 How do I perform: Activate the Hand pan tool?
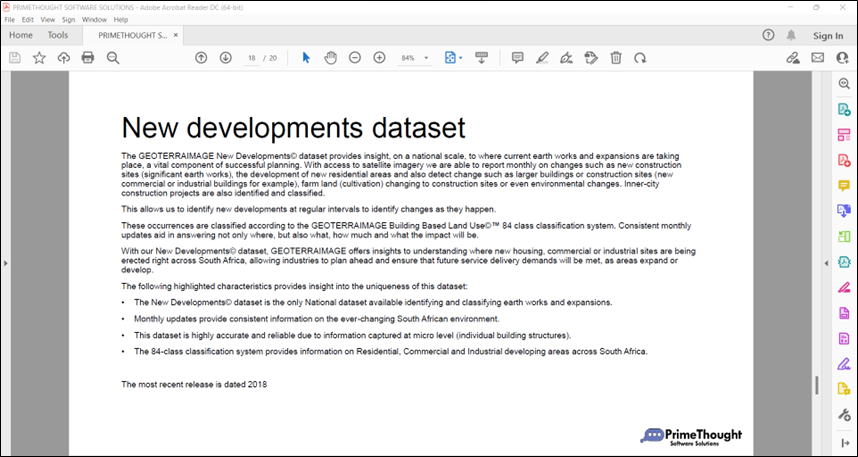click(x=331, y=57)
